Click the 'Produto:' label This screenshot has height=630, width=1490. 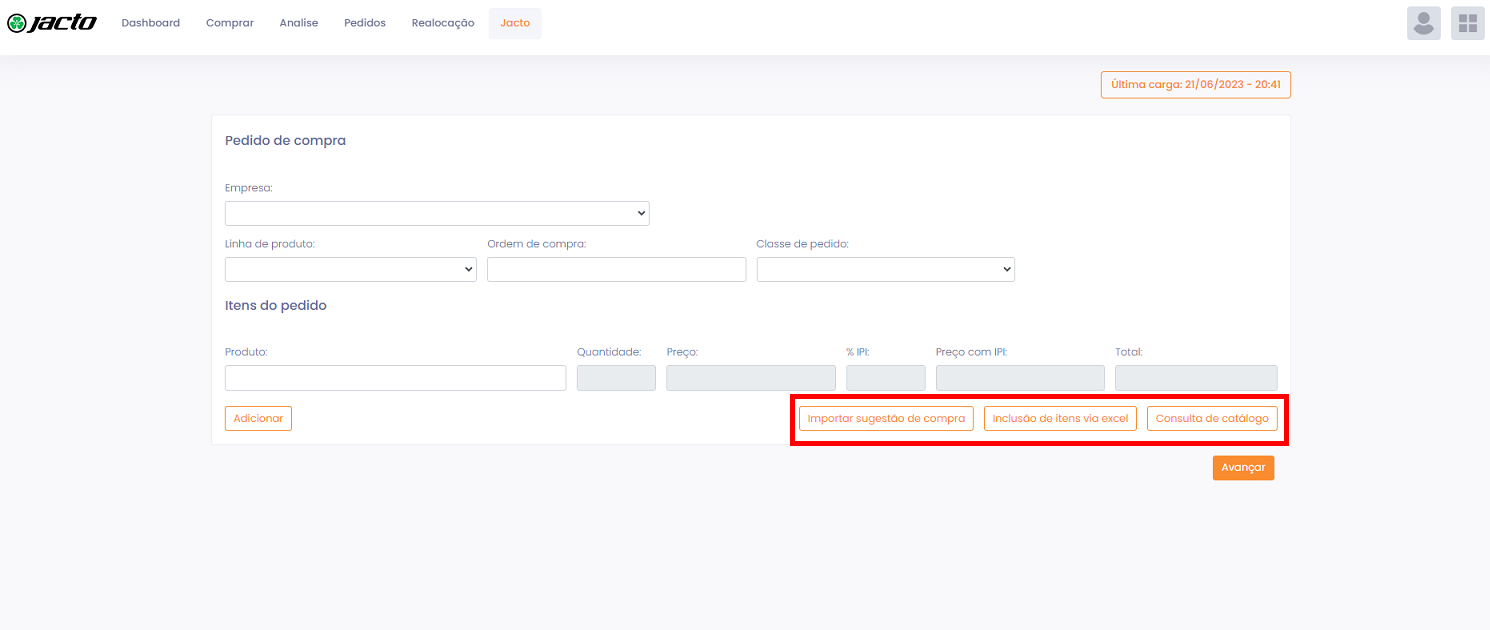246,352
